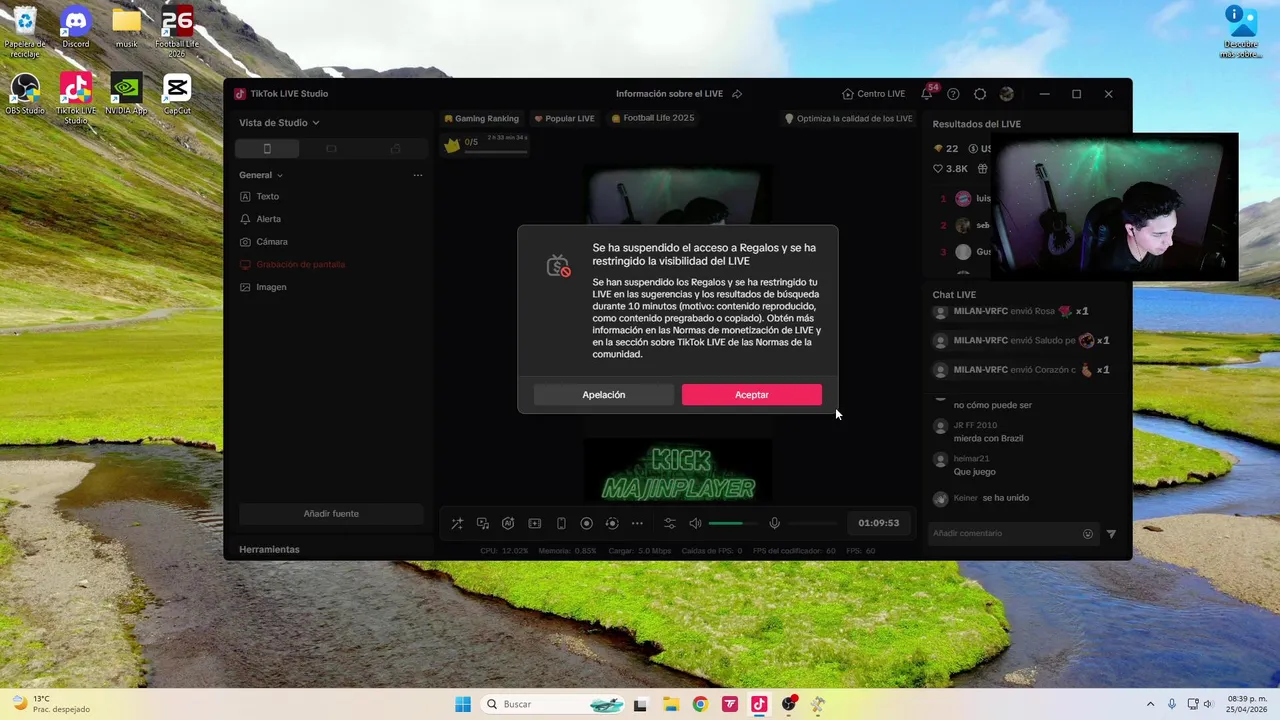Click the crown 0/5 goal progress
Screen dimensions: 1280x720
tap(485, 145)
